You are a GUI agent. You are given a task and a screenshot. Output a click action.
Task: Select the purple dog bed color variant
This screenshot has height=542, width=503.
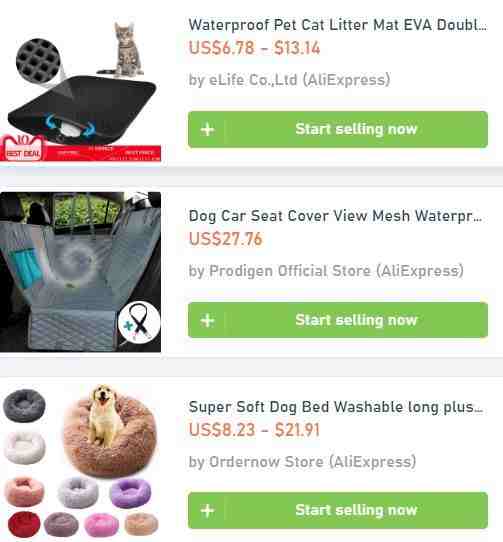[130, 493]
